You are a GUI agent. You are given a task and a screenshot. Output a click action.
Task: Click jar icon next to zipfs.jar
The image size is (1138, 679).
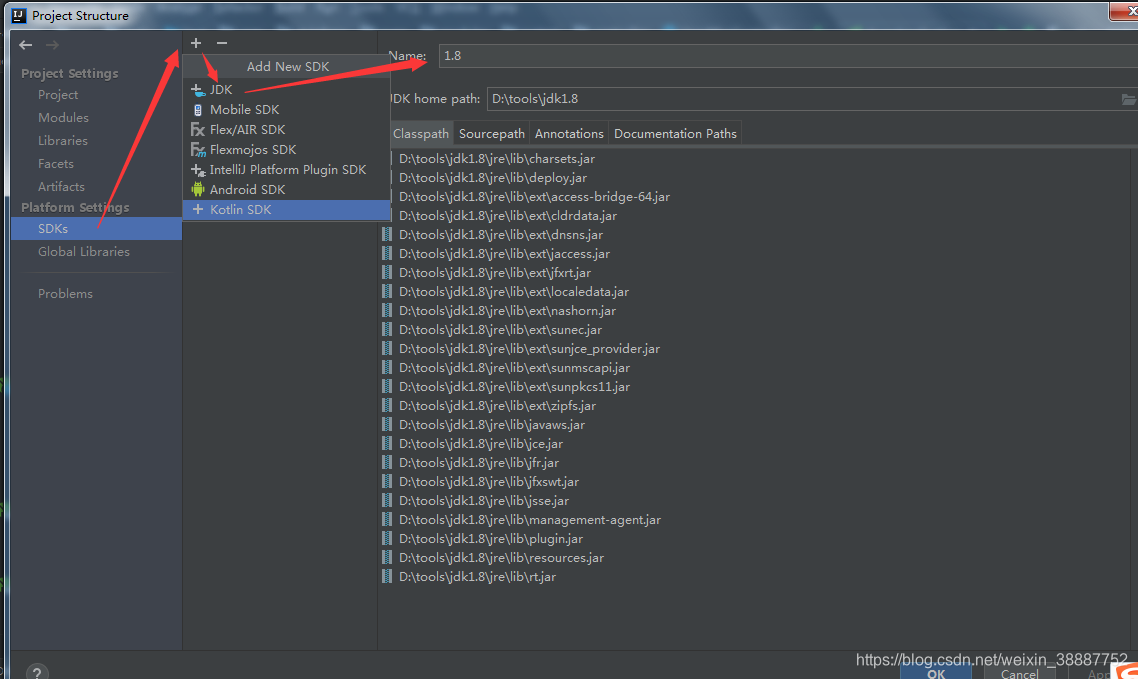point(387,406)
